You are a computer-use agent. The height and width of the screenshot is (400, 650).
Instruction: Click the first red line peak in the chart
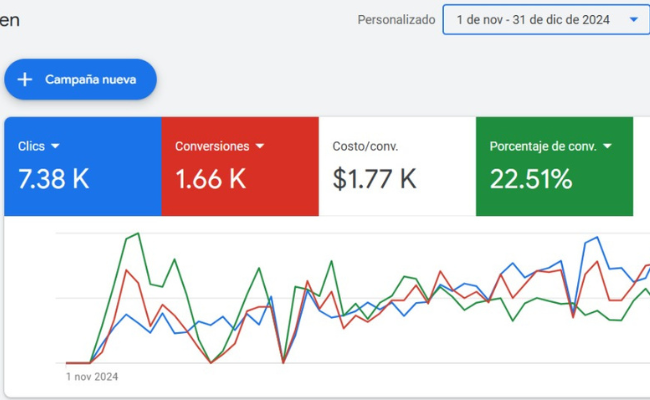[x=127, y=270]
